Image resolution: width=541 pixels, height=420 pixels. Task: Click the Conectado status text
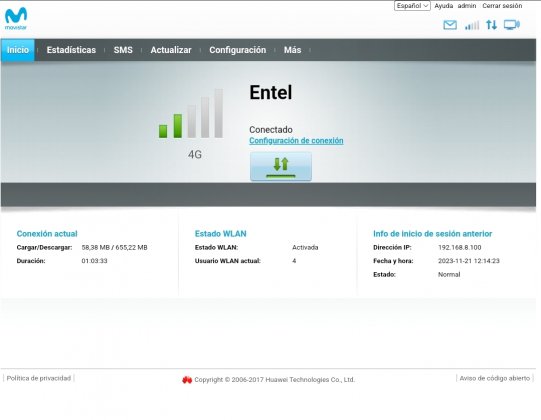click(271, 130)
